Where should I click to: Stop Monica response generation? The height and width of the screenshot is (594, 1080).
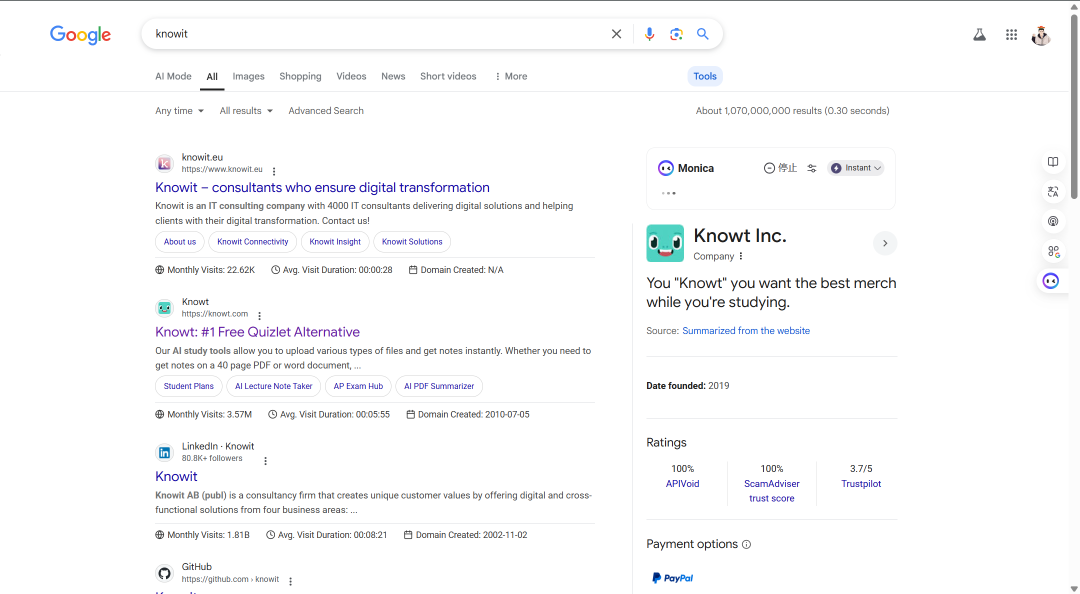tap(780, 168)
